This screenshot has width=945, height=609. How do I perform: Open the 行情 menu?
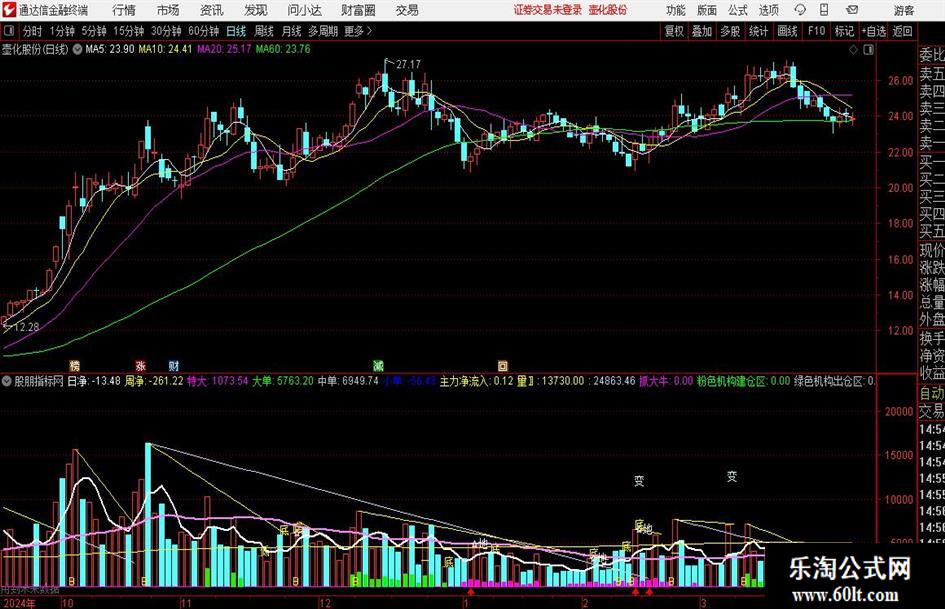tap(124, 10)
